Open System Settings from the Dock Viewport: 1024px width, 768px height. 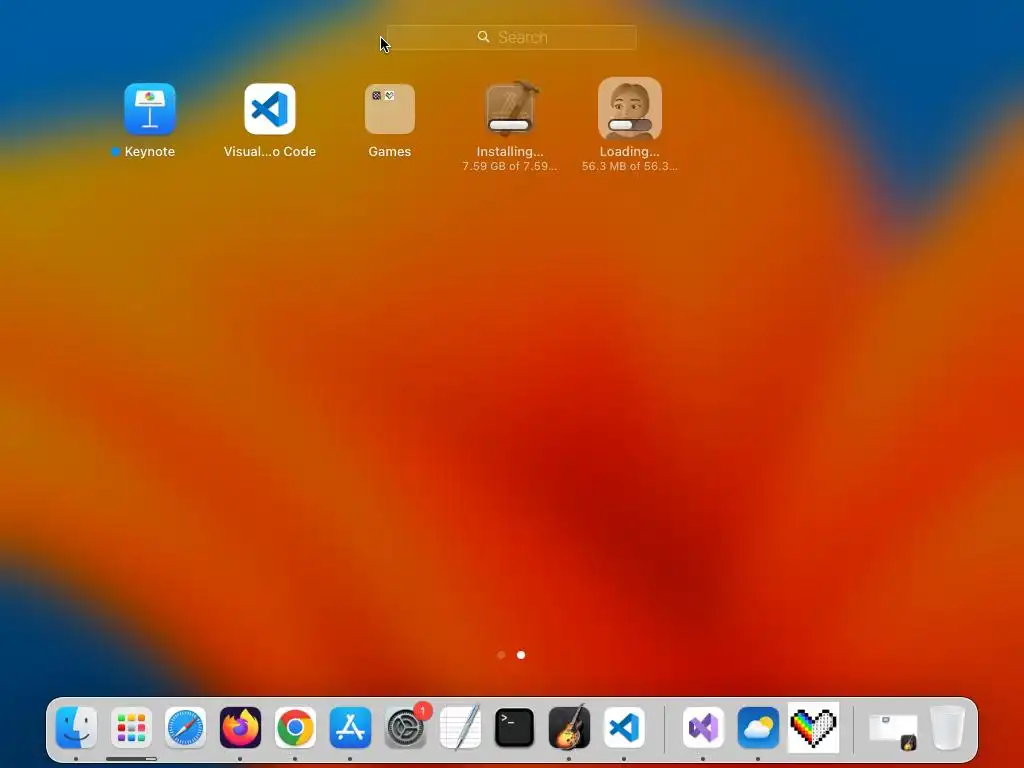(405, 728)
